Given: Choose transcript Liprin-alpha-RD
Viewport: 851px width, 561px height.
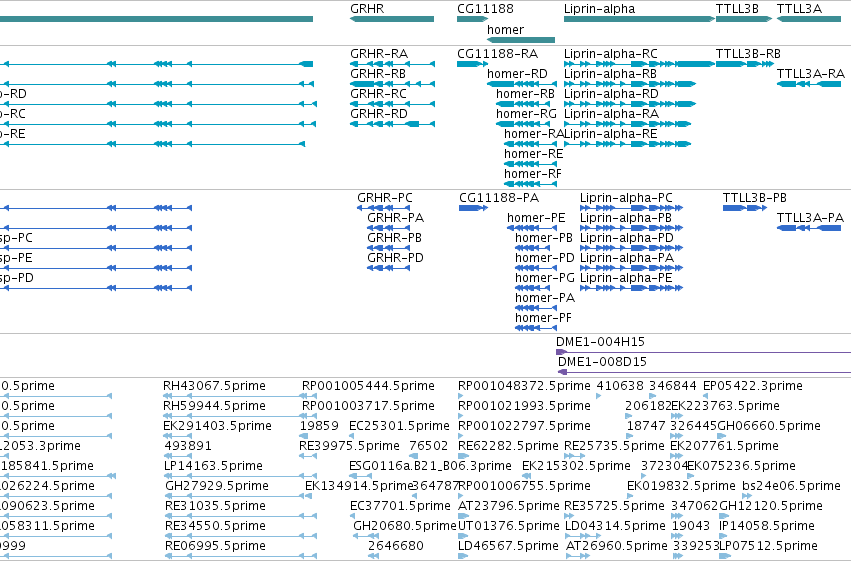Looking at the screenshot, I should click(x=611, y=94).
